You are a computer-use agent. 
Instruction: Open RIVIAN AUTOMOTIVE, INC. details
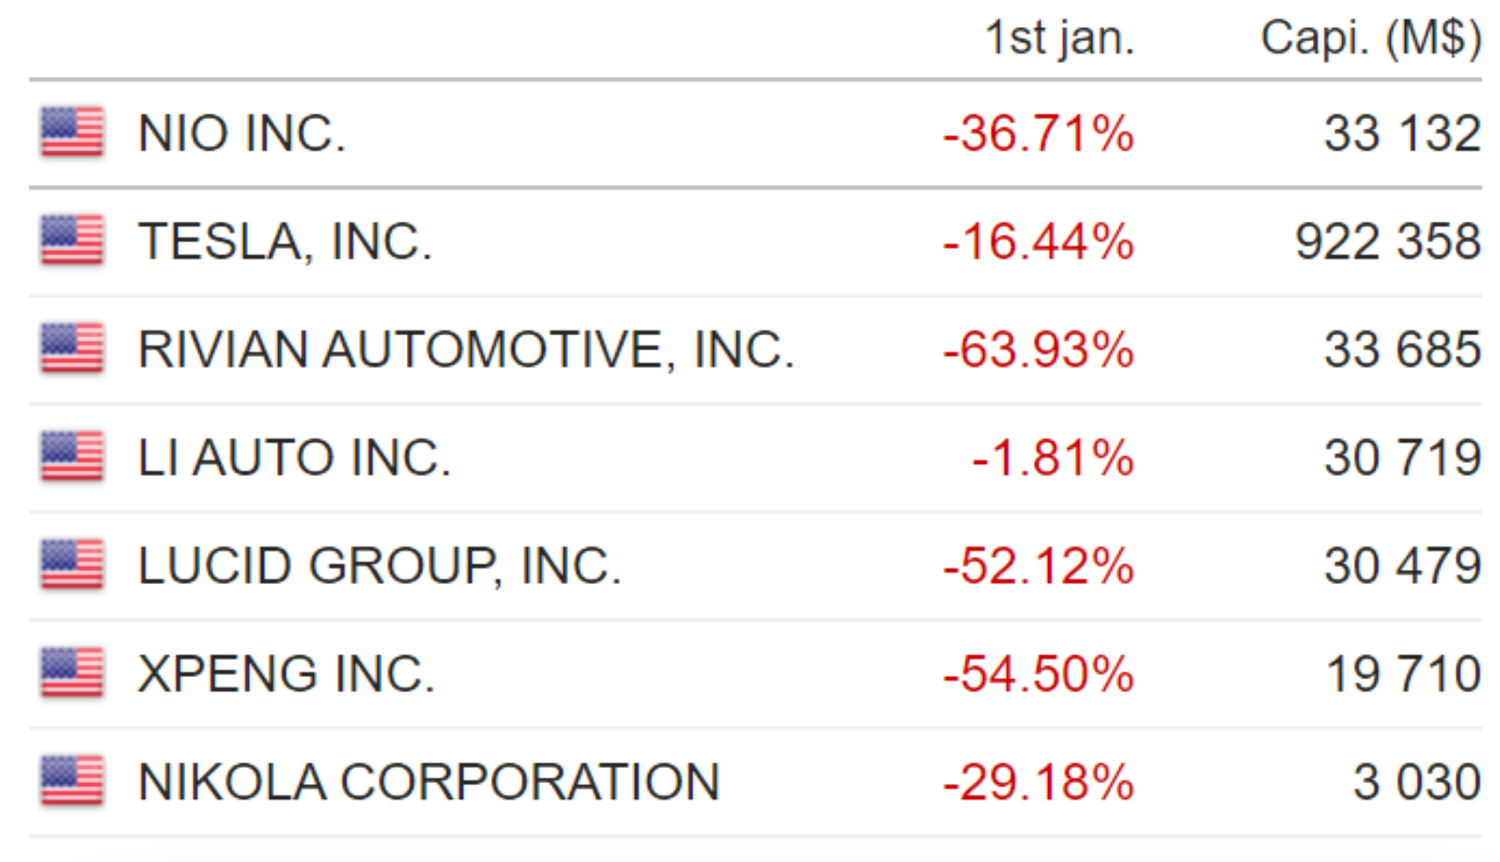click(466, 350)
